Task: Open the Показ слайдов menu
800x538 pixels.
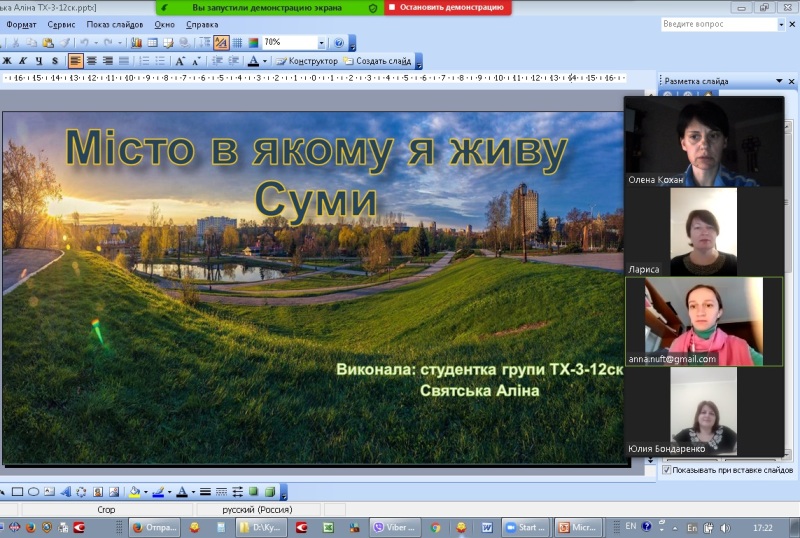Action: tap(114, 24)
